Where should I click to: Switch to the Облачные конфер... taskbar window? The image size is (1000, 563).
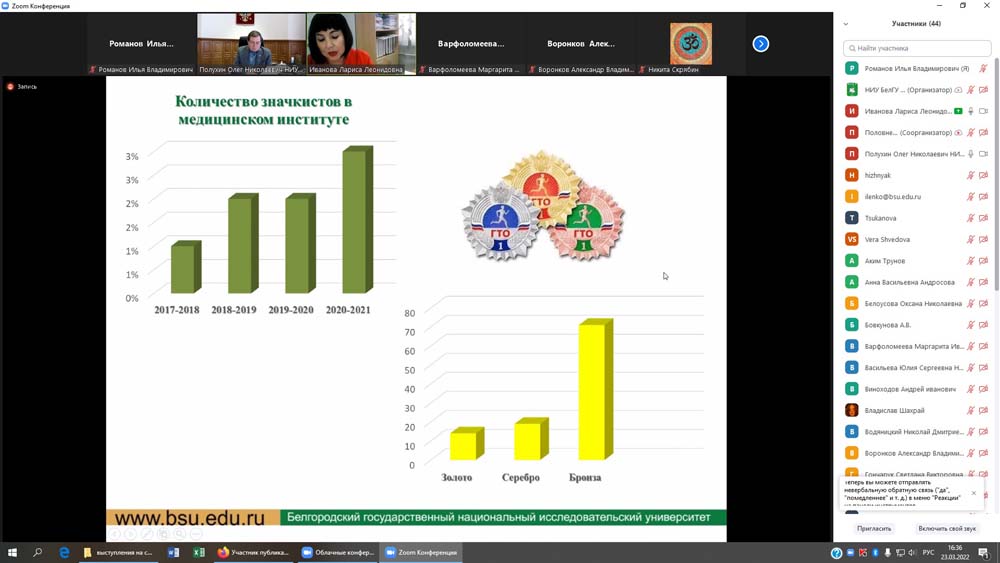[x=338, y=552]
